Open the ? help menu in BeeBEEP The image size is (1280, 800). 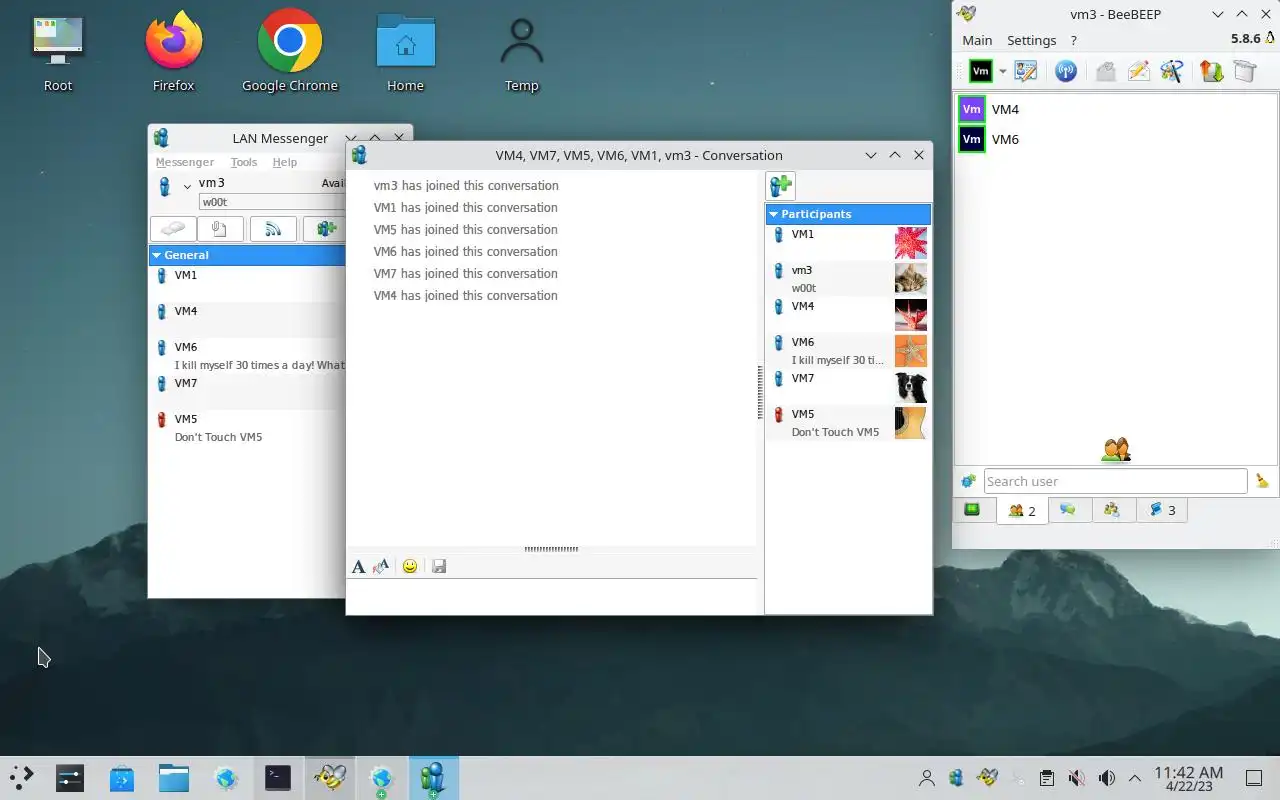pyautogui.click(x=1073, y=40)
